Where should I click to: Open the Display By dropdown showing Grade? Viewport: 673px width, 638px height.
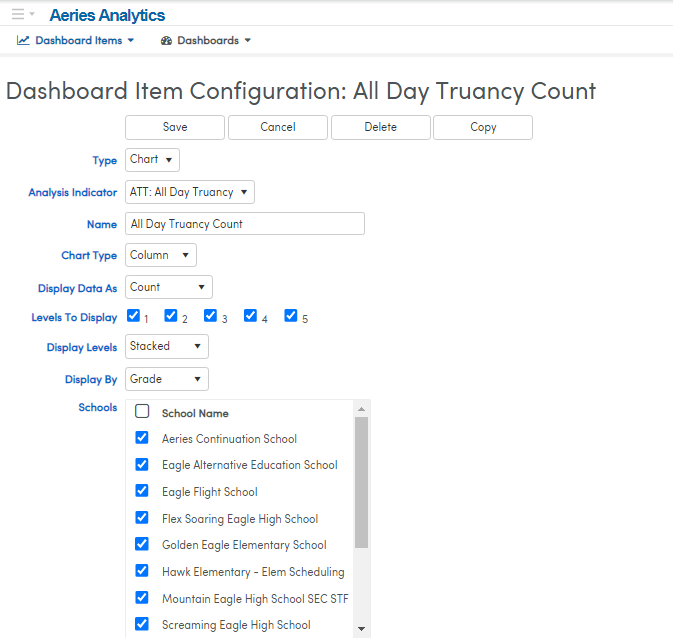tap(167, 379)
